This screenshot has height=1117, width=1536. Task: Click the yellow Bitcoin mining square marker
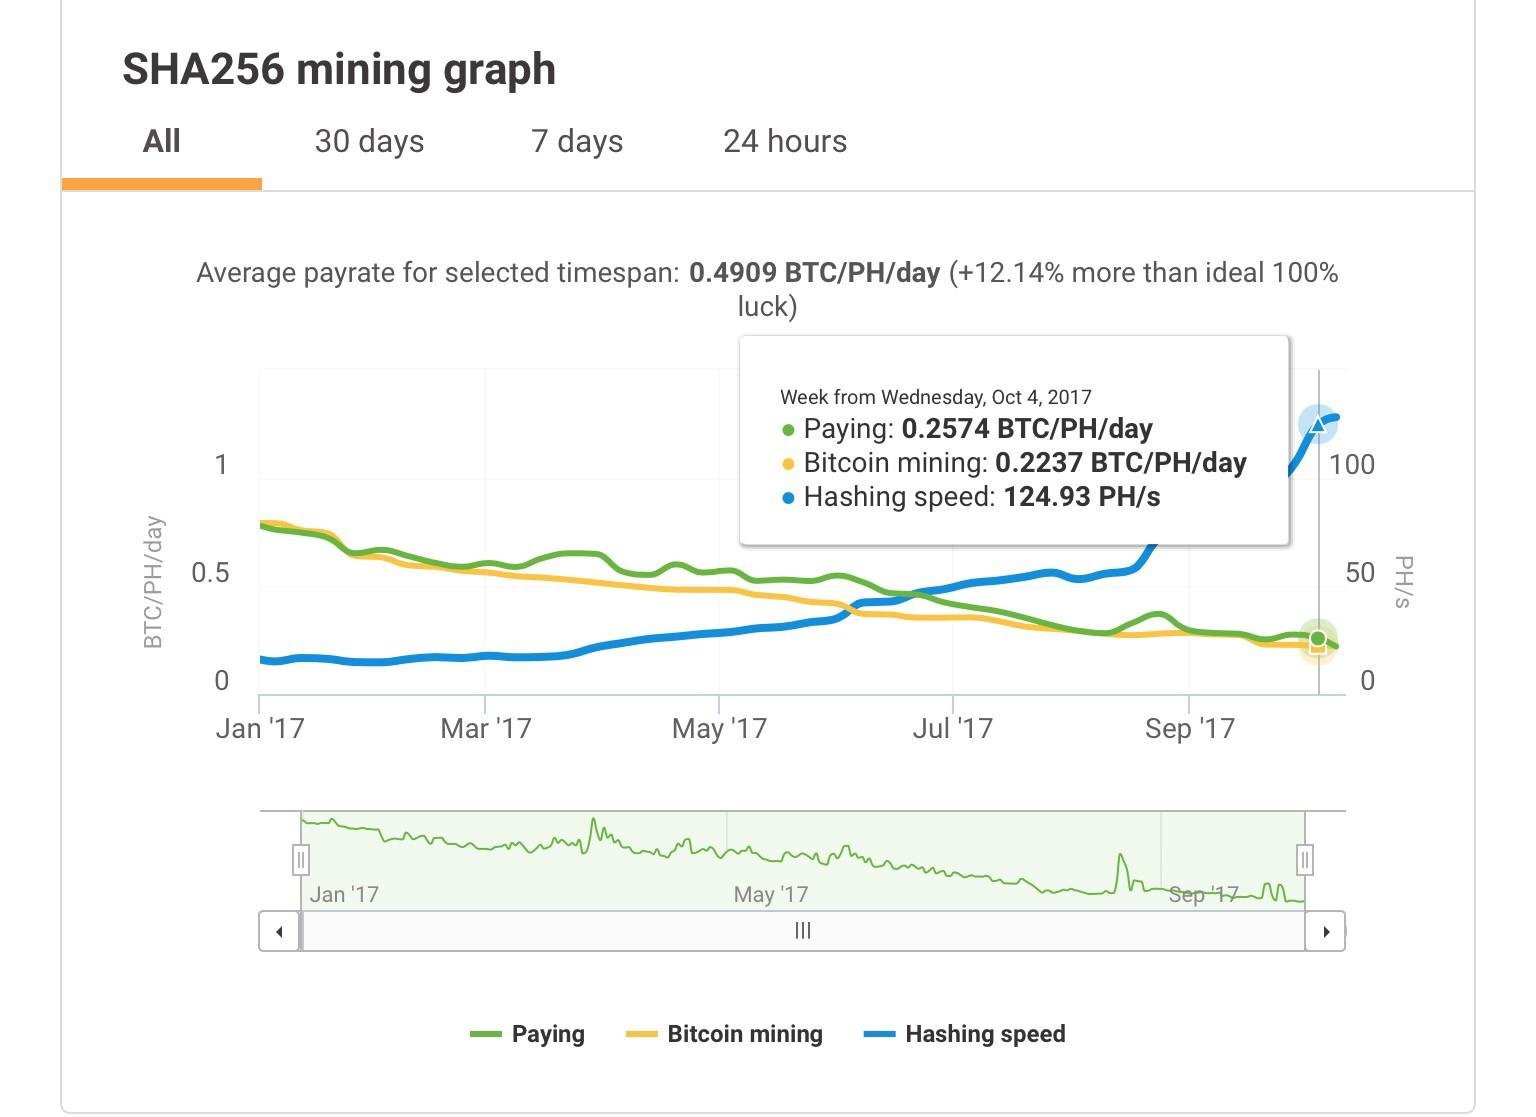tap(1318, 649)
